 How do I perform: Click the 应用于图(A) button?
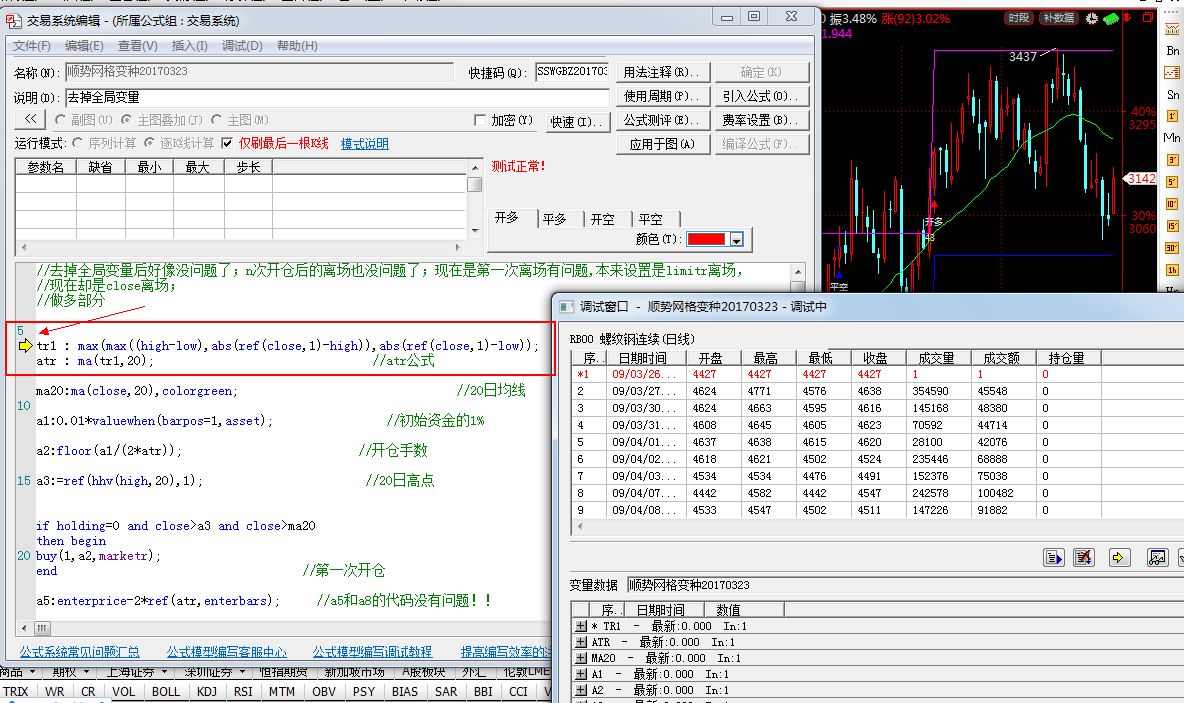click(x=661, y=144)
